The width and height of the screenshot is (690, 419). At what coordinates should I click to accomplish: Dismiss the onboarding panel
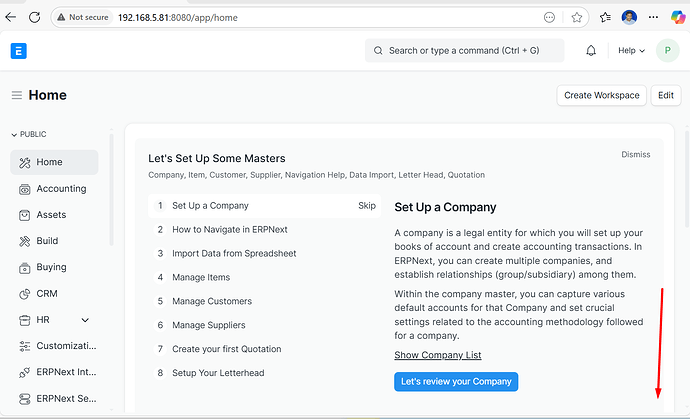coord(635,154)
